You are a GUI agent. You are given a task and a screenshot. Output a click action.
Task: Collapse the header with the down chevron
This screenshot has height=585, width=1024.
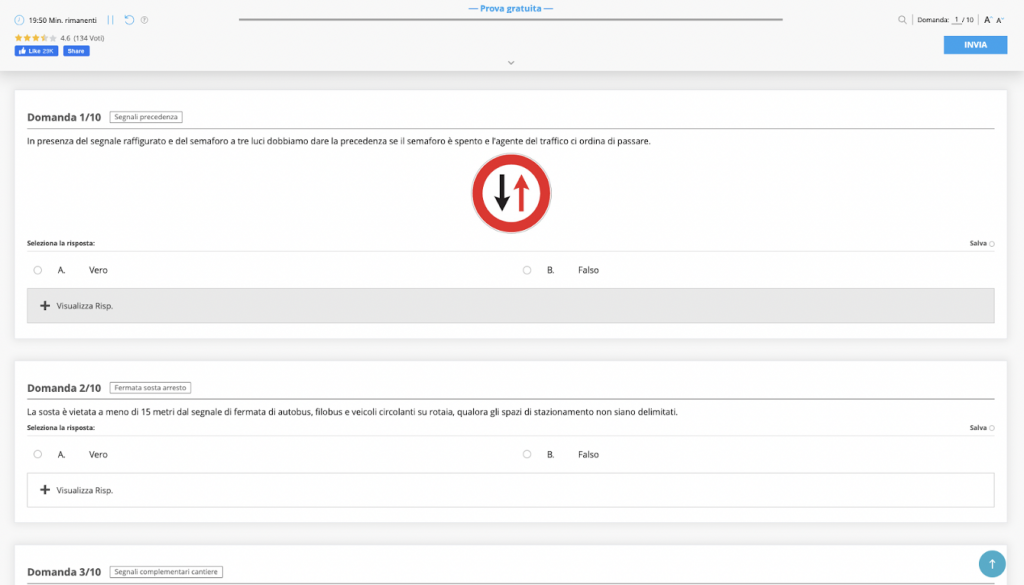coord(511,62)
